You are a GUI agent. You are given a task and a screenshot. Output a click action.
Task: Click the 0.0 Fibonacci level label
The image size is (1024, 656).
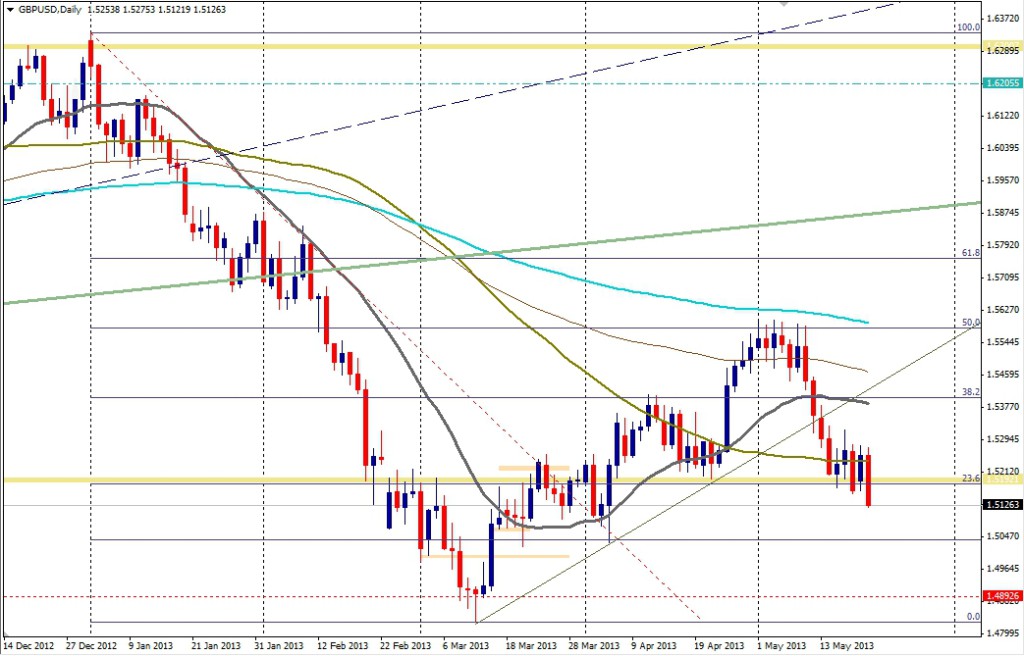(x=971, y=617)
